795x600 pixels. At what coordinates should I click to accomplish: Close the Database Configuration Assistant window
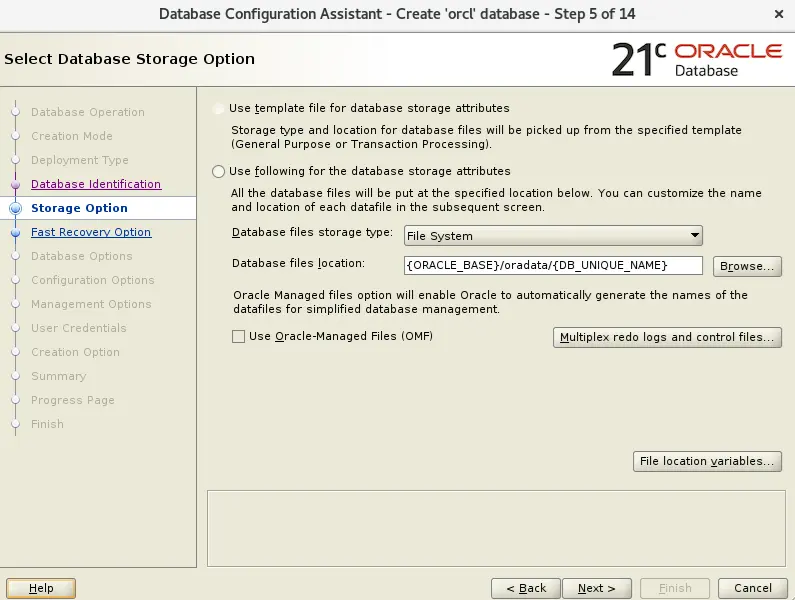click(x=779, y=14)
